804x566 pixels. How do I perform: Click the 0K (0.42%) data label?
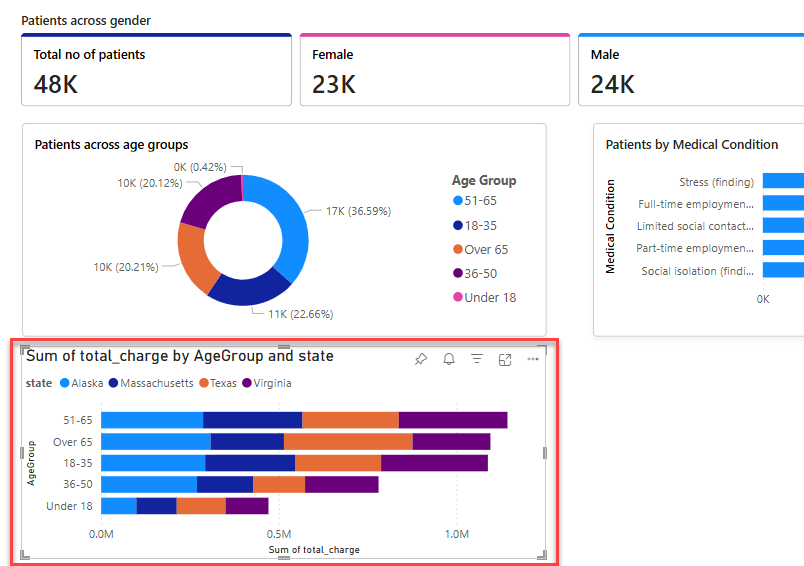coord(200,167)
